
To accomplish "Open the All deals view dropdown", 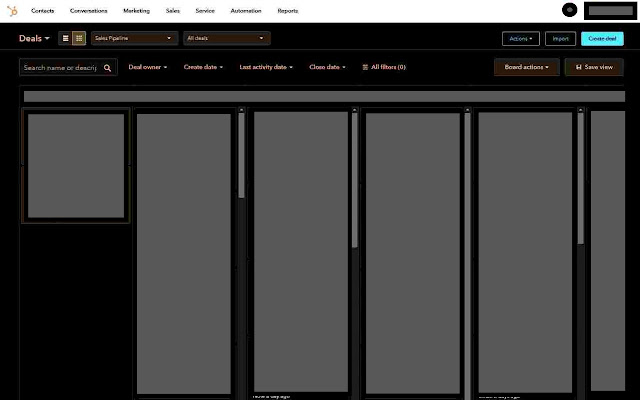I will [x=227, y=38].
